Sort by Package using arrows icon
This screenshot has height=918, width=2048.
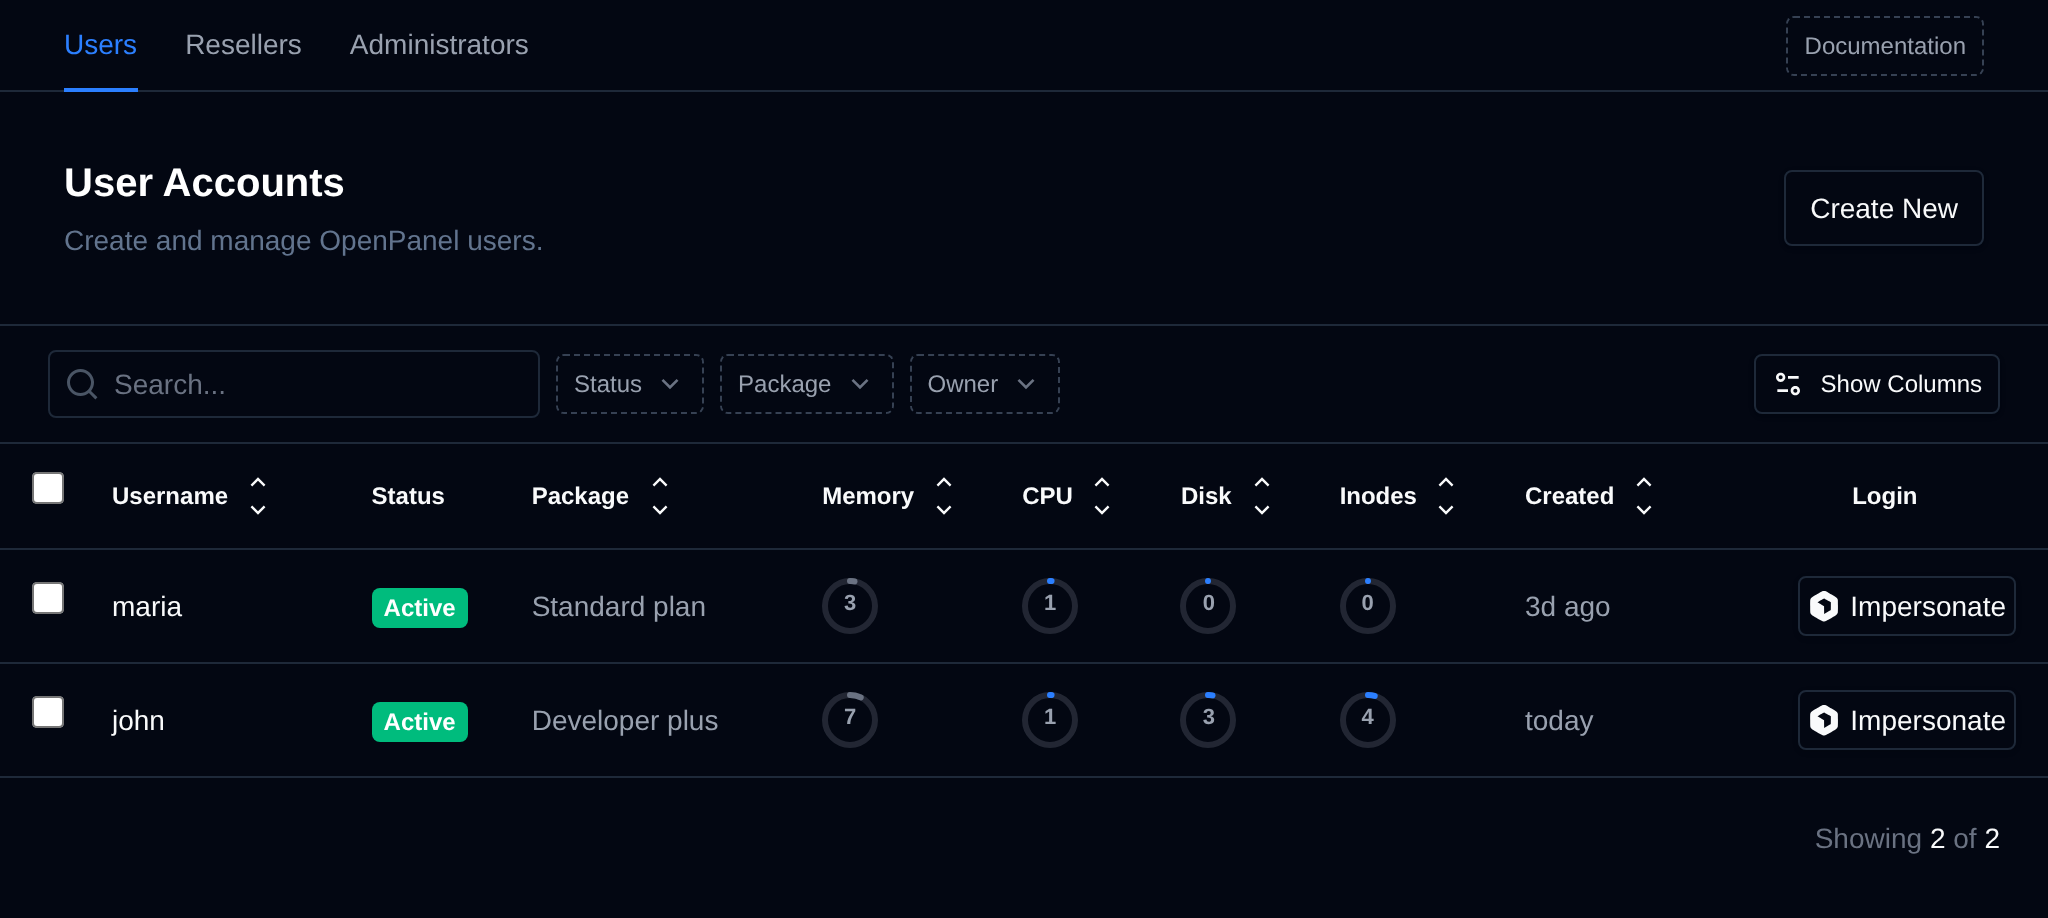(660, 496)
